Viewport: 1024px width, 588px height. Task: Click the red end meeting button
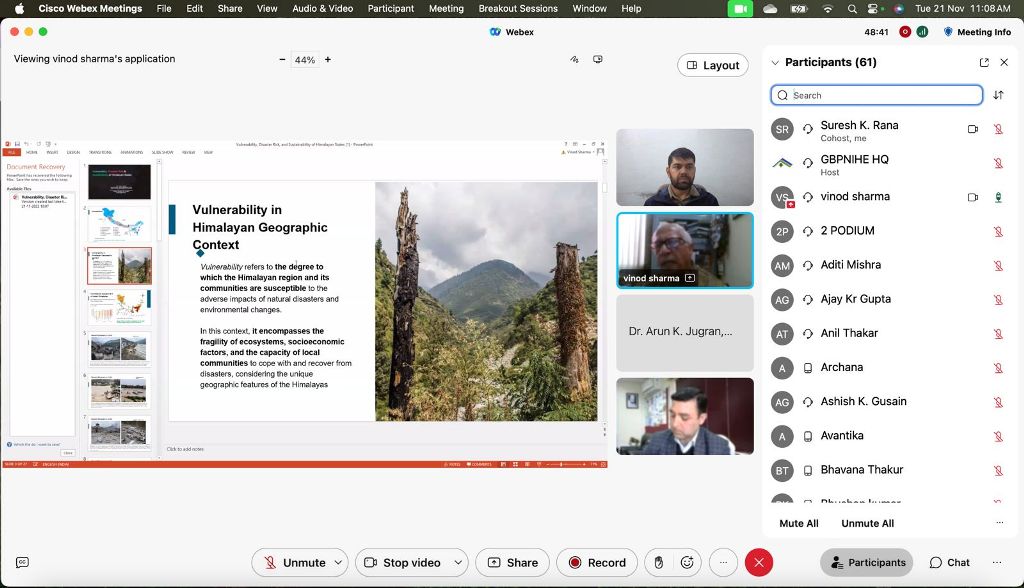click(x=759, y=562)
